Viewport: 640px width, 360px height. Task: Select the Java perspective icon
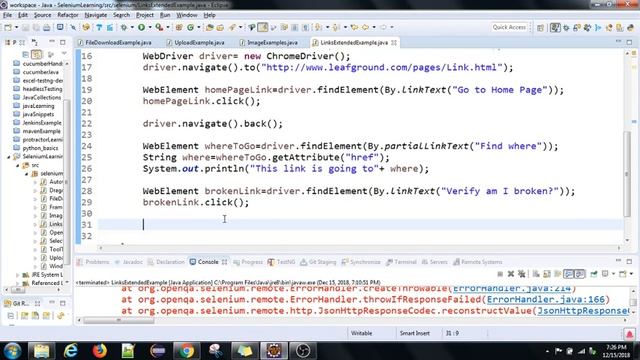pyautogui.click(x=555, y=27)
